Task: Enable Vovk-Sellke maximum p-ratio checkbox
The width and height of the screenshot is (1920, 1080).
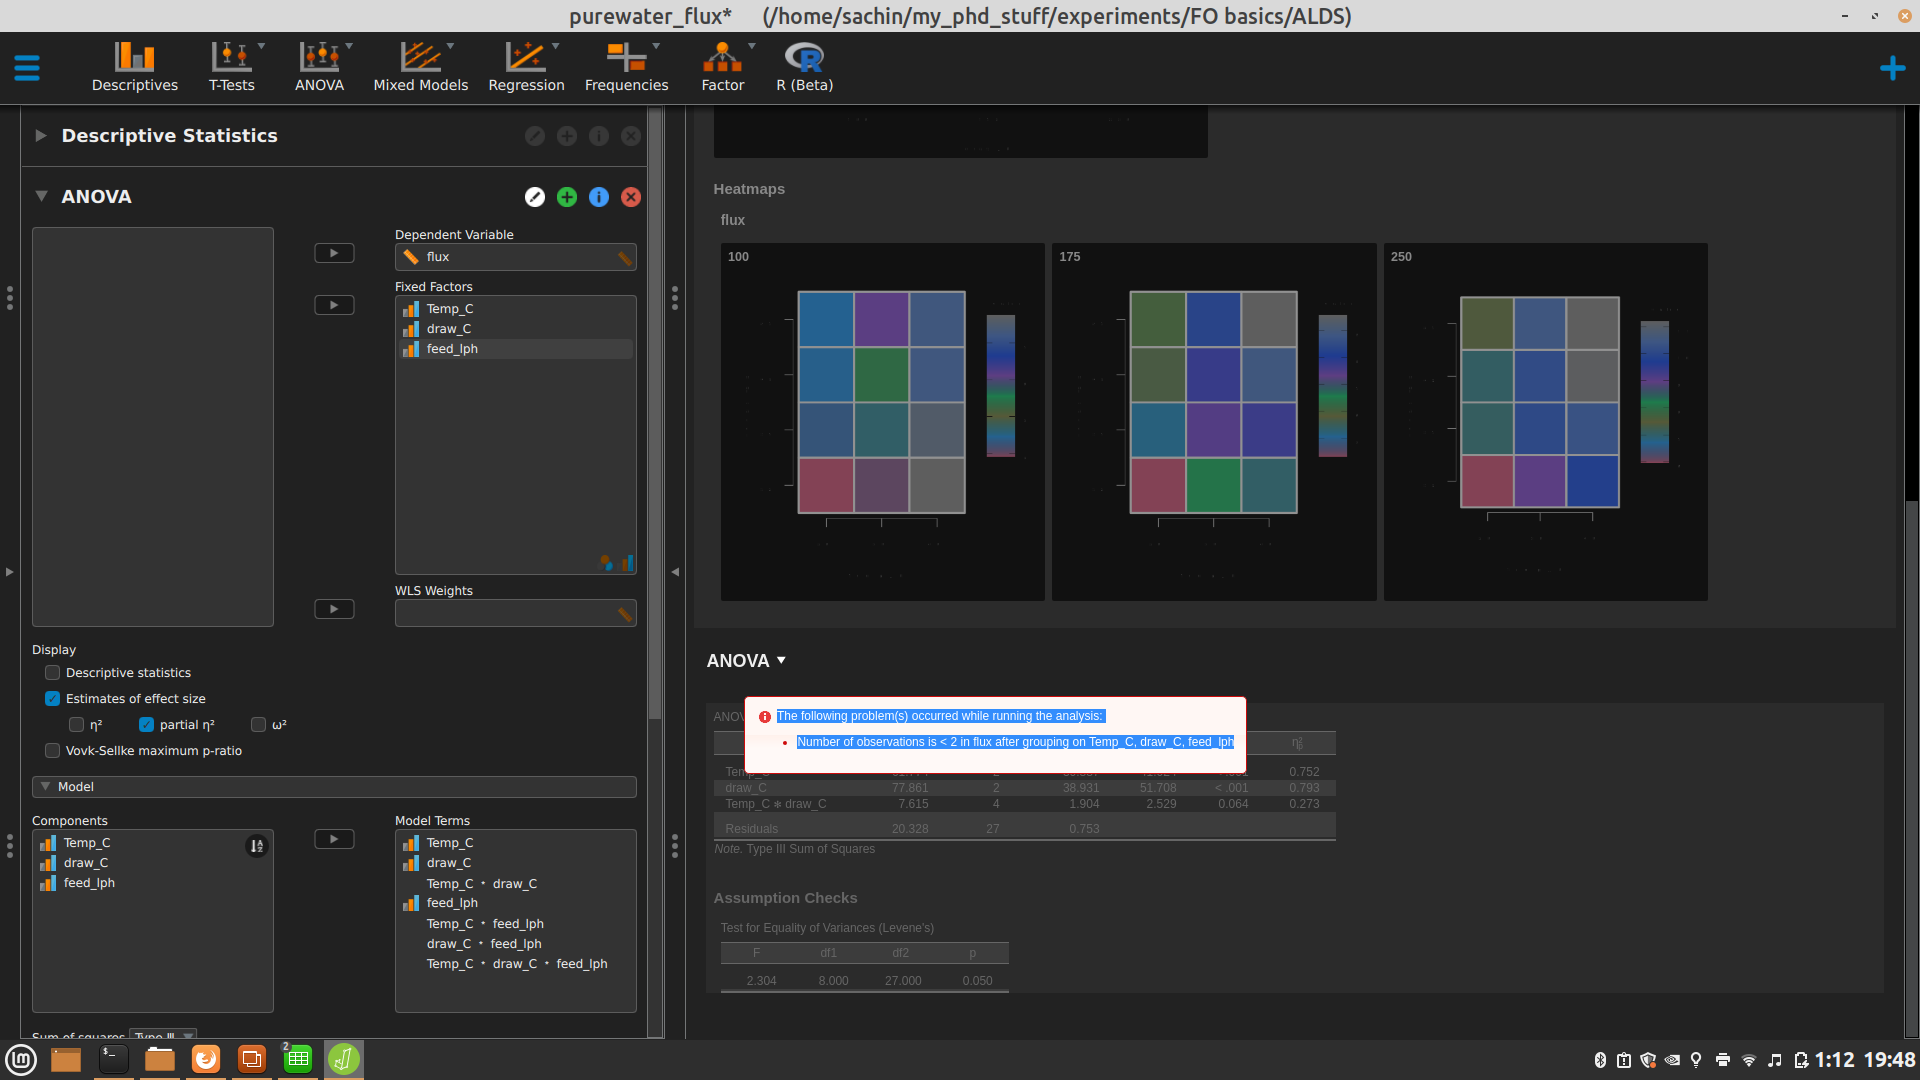Action: pos(53,751)
